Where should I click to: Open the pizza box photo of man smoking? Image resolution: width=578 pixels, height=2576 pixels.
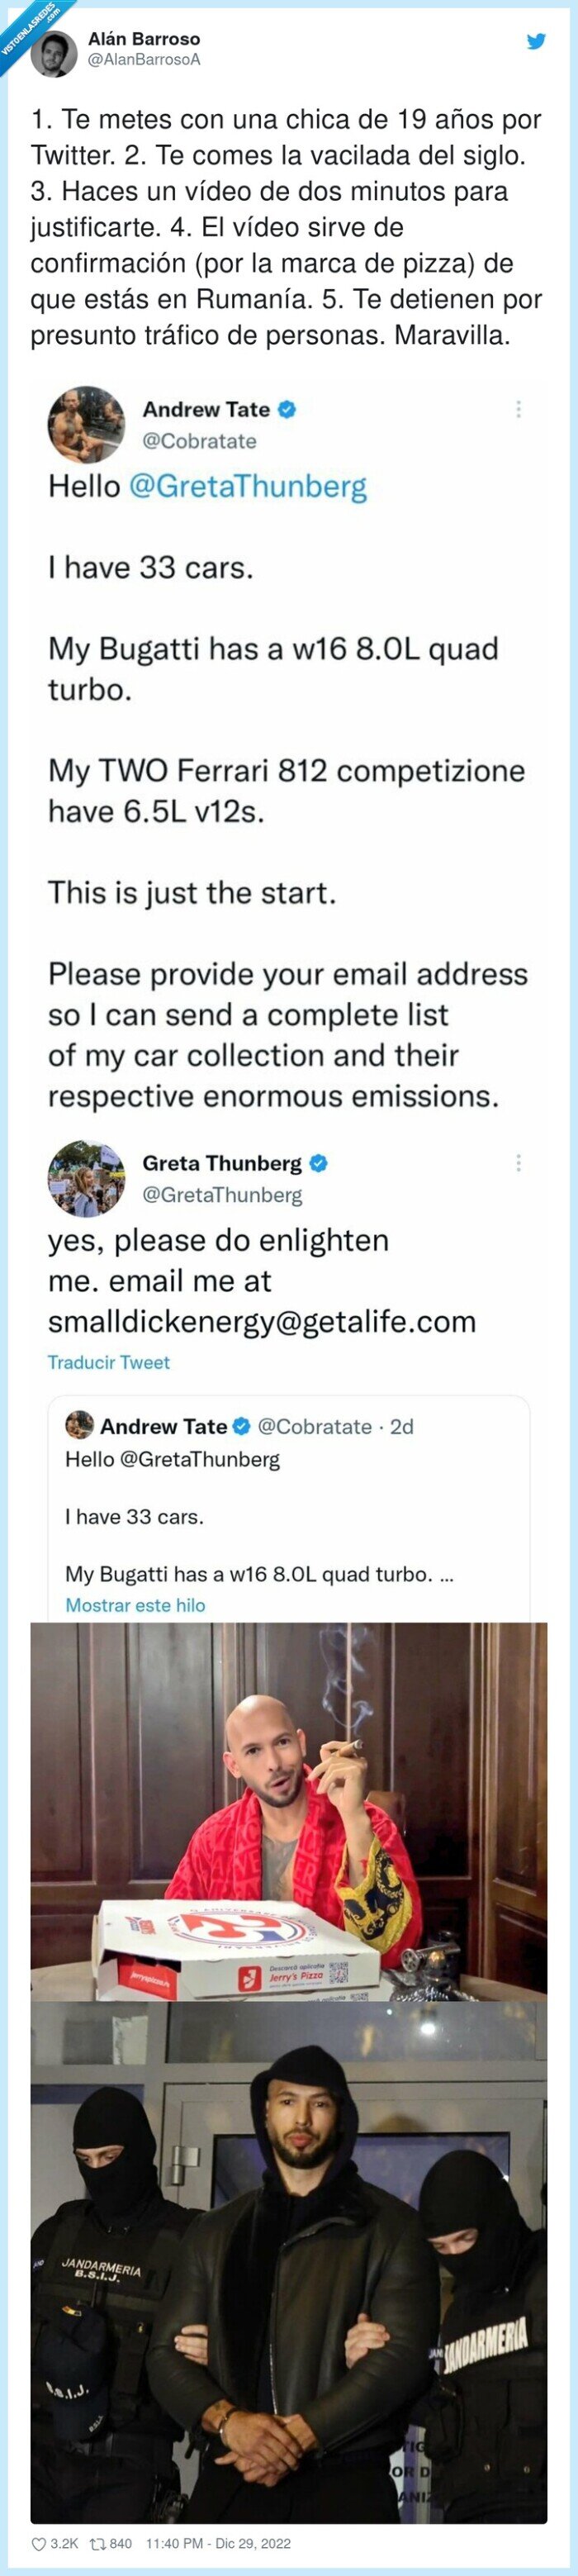point(289,1811)
